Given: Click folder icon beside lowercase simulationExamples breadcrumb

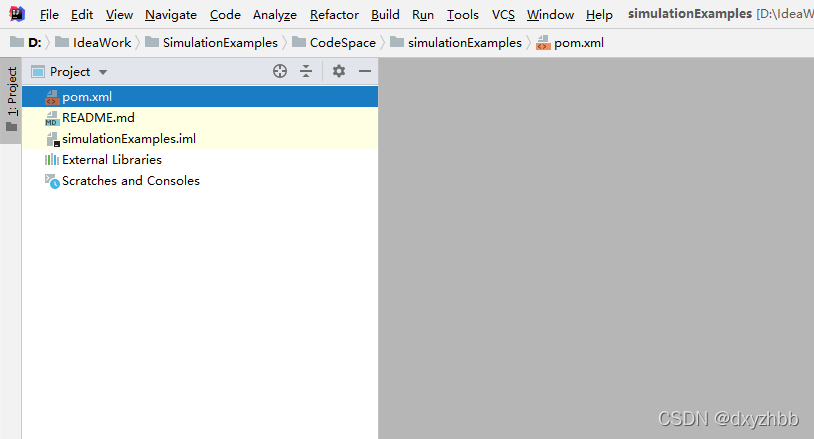Looking at the screenshot, I should [x=397, y=42].
